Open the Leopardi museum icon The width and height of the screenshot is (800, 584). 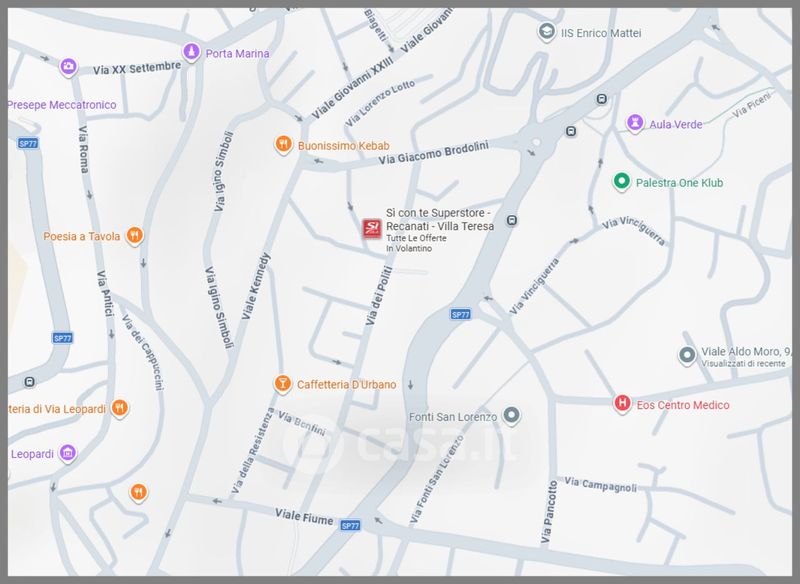tap(68, 454)
